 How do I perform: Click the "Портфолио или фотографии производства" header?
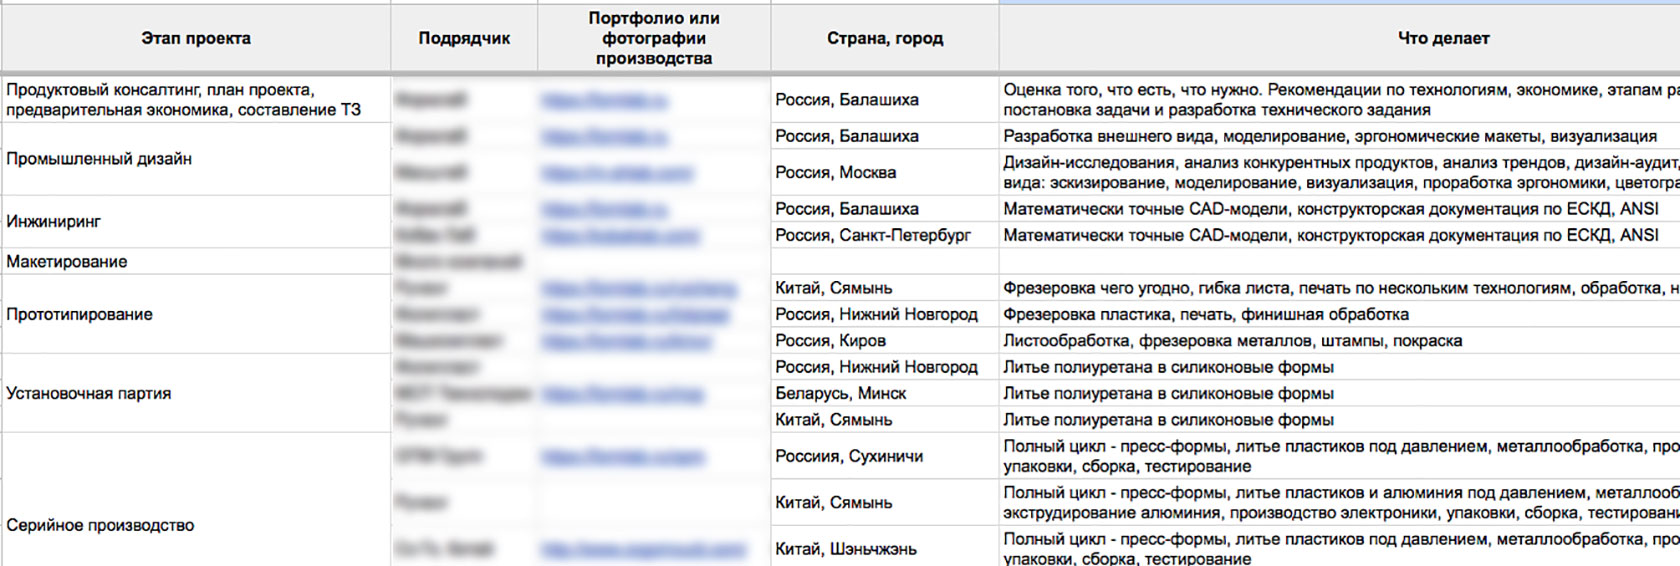tap(654, 39)
